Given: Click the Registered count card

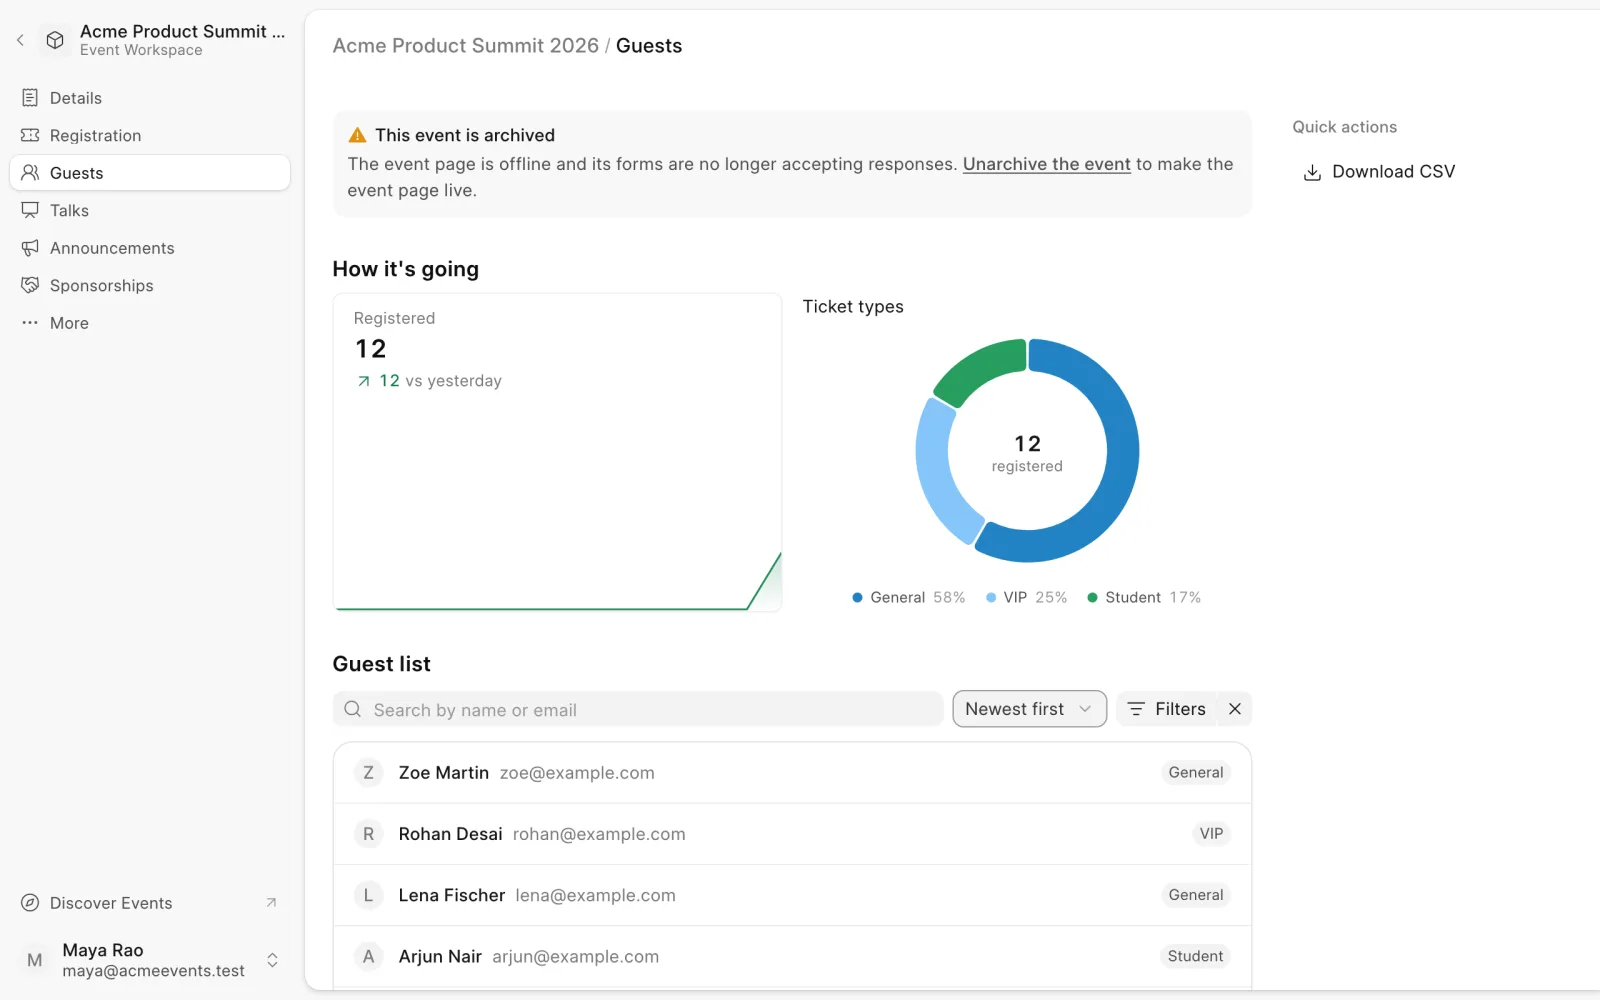Looking at the screenshot, I should (557, 452).
